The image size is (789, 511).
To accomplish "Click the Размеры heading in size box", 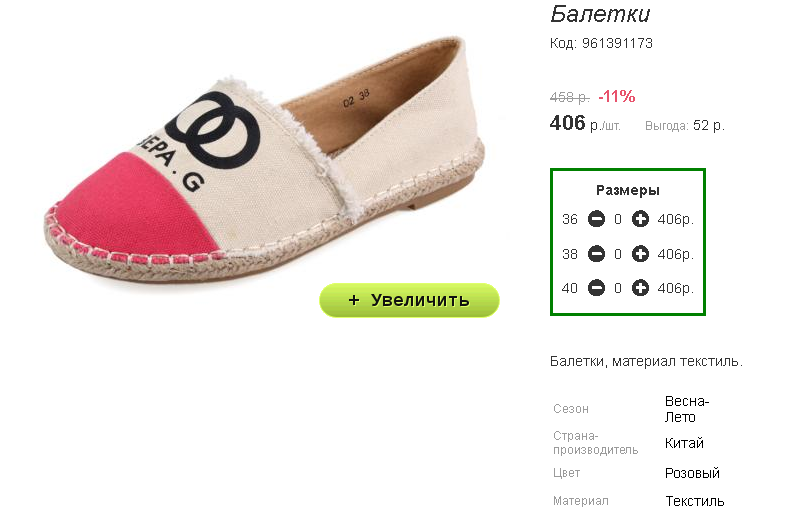I will pyautogui.click(x=627, y=190).
